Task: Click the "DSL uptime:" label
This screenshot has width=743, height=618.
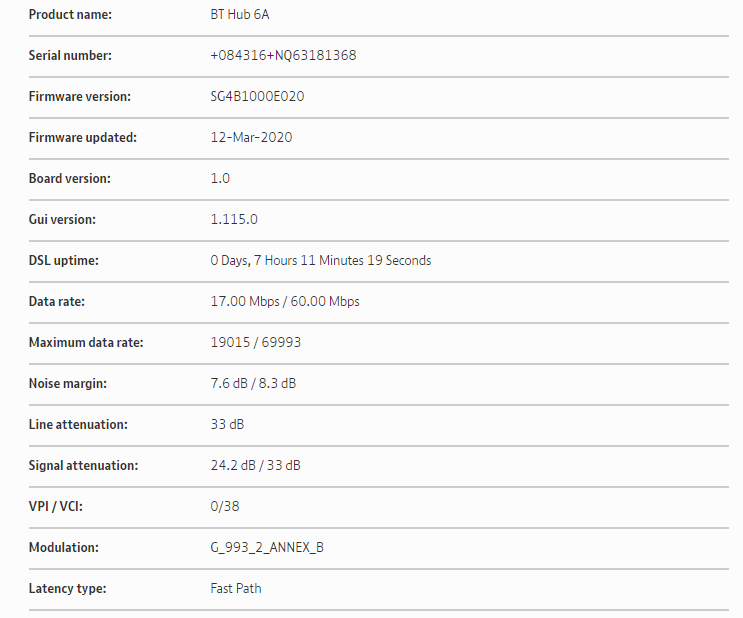Action: (65, 261)
